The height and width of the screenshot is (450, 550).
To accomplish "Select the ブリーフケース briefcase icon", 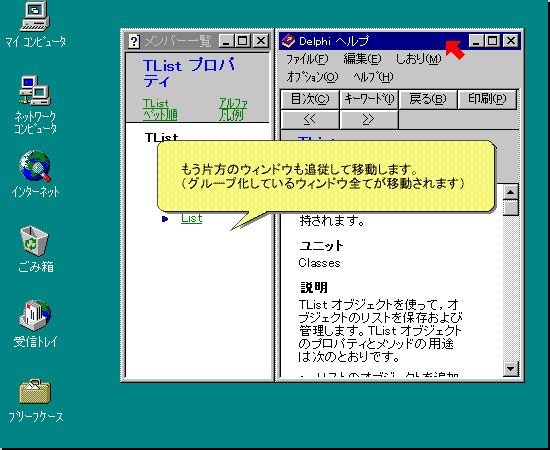I will point(35,391).
